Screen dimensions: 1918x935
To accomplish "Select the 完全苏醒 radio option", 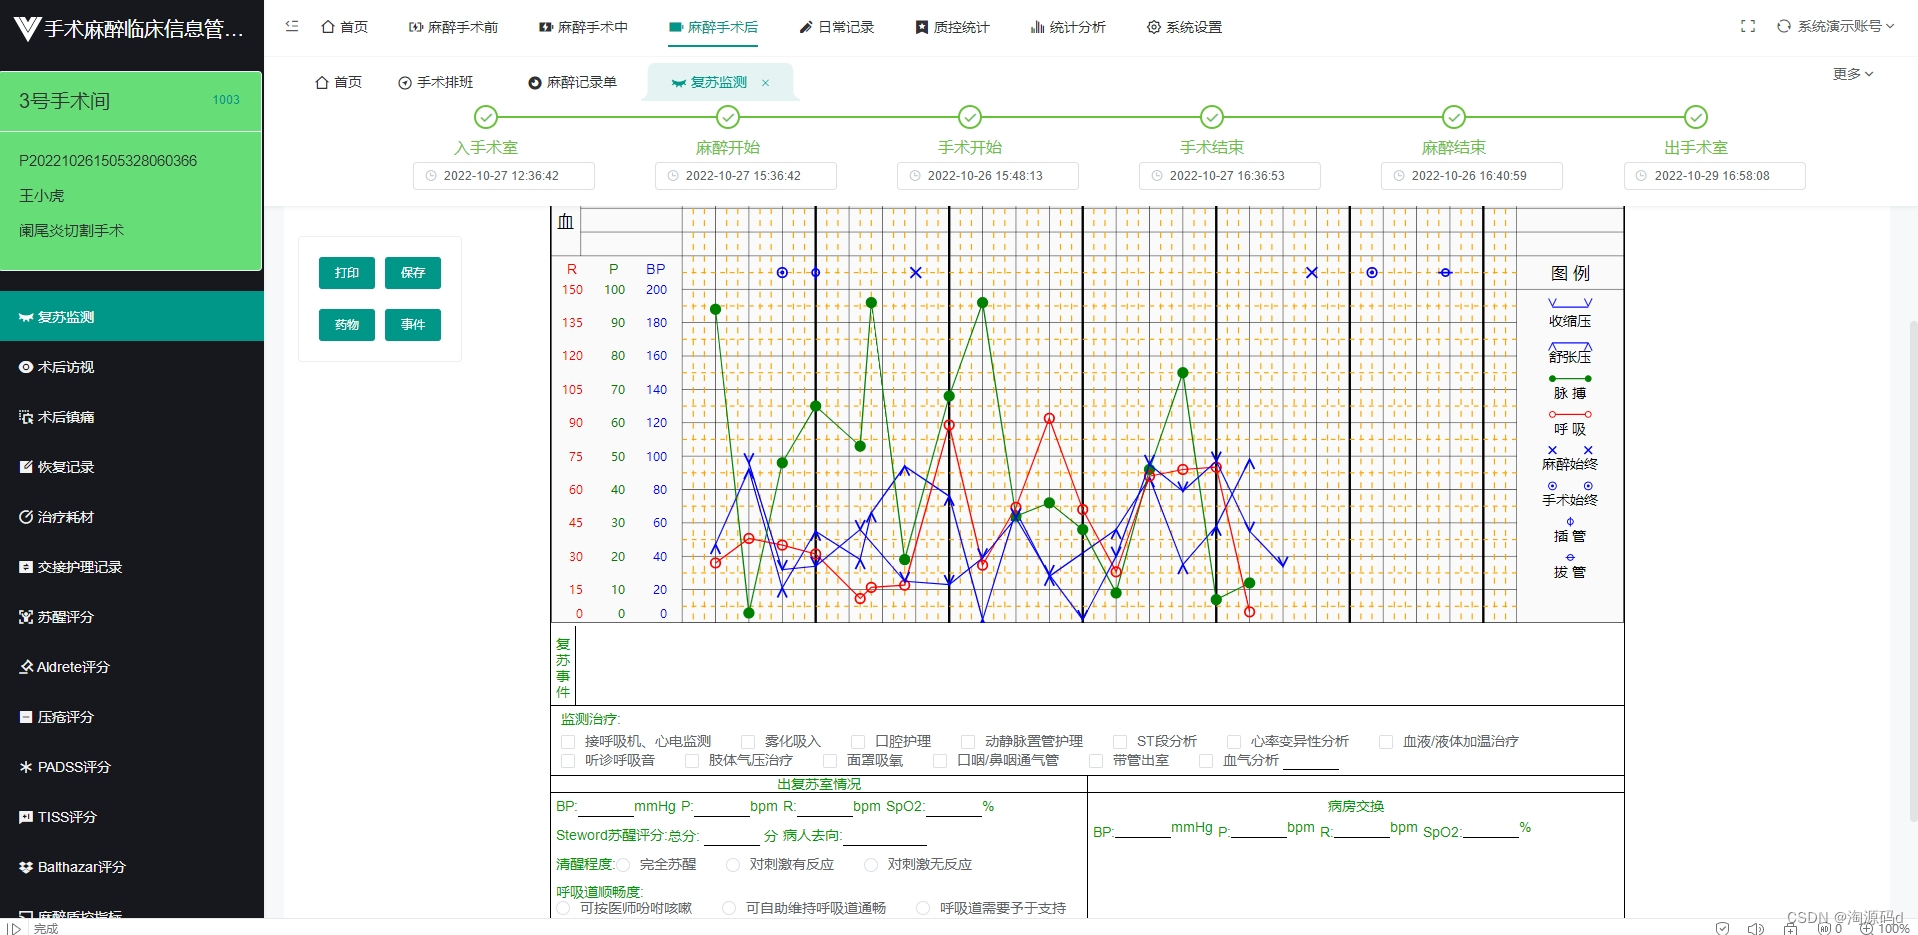I will coord(623,865).
